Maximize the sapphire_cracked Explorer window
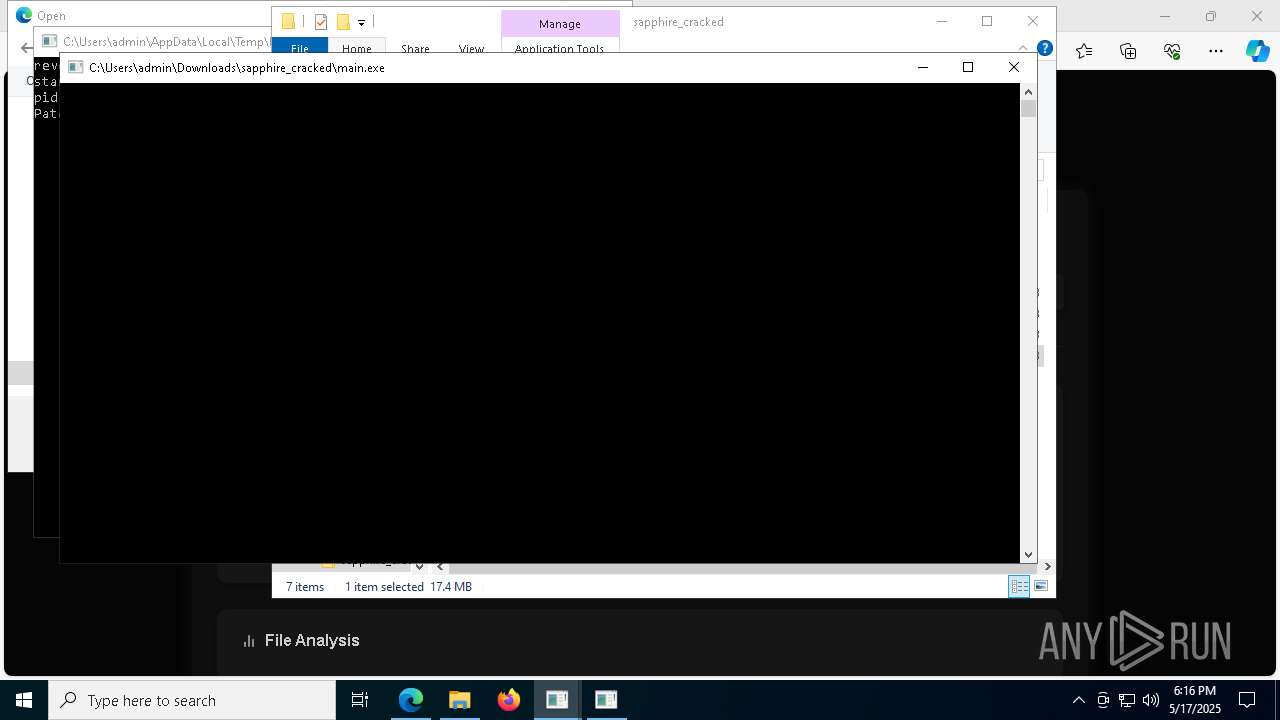The height and width of the screenshot is (720, 1280). point(987,21)
